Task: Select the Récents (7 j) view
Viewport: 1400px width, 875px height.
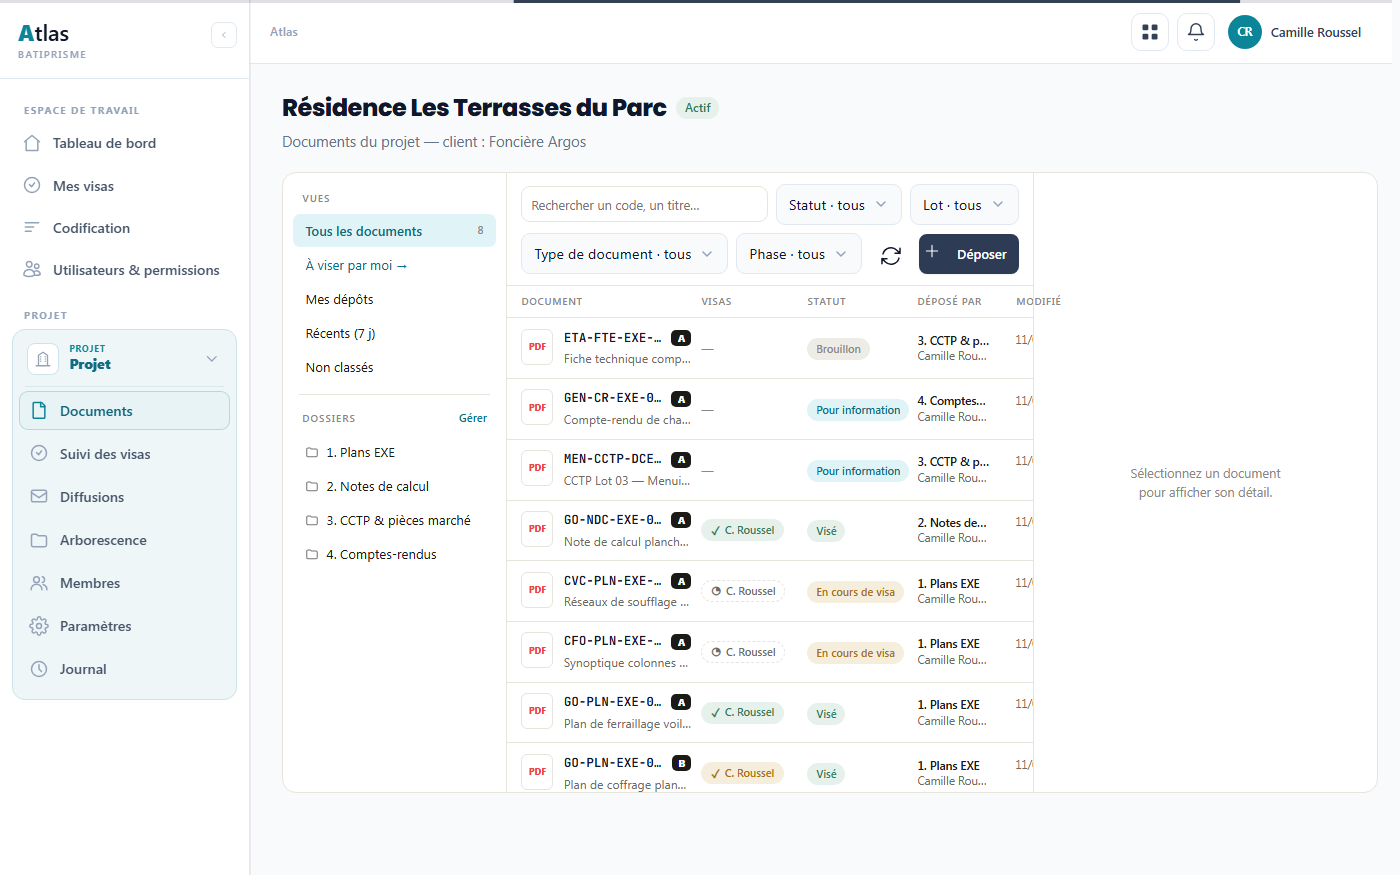Action: 394,334
